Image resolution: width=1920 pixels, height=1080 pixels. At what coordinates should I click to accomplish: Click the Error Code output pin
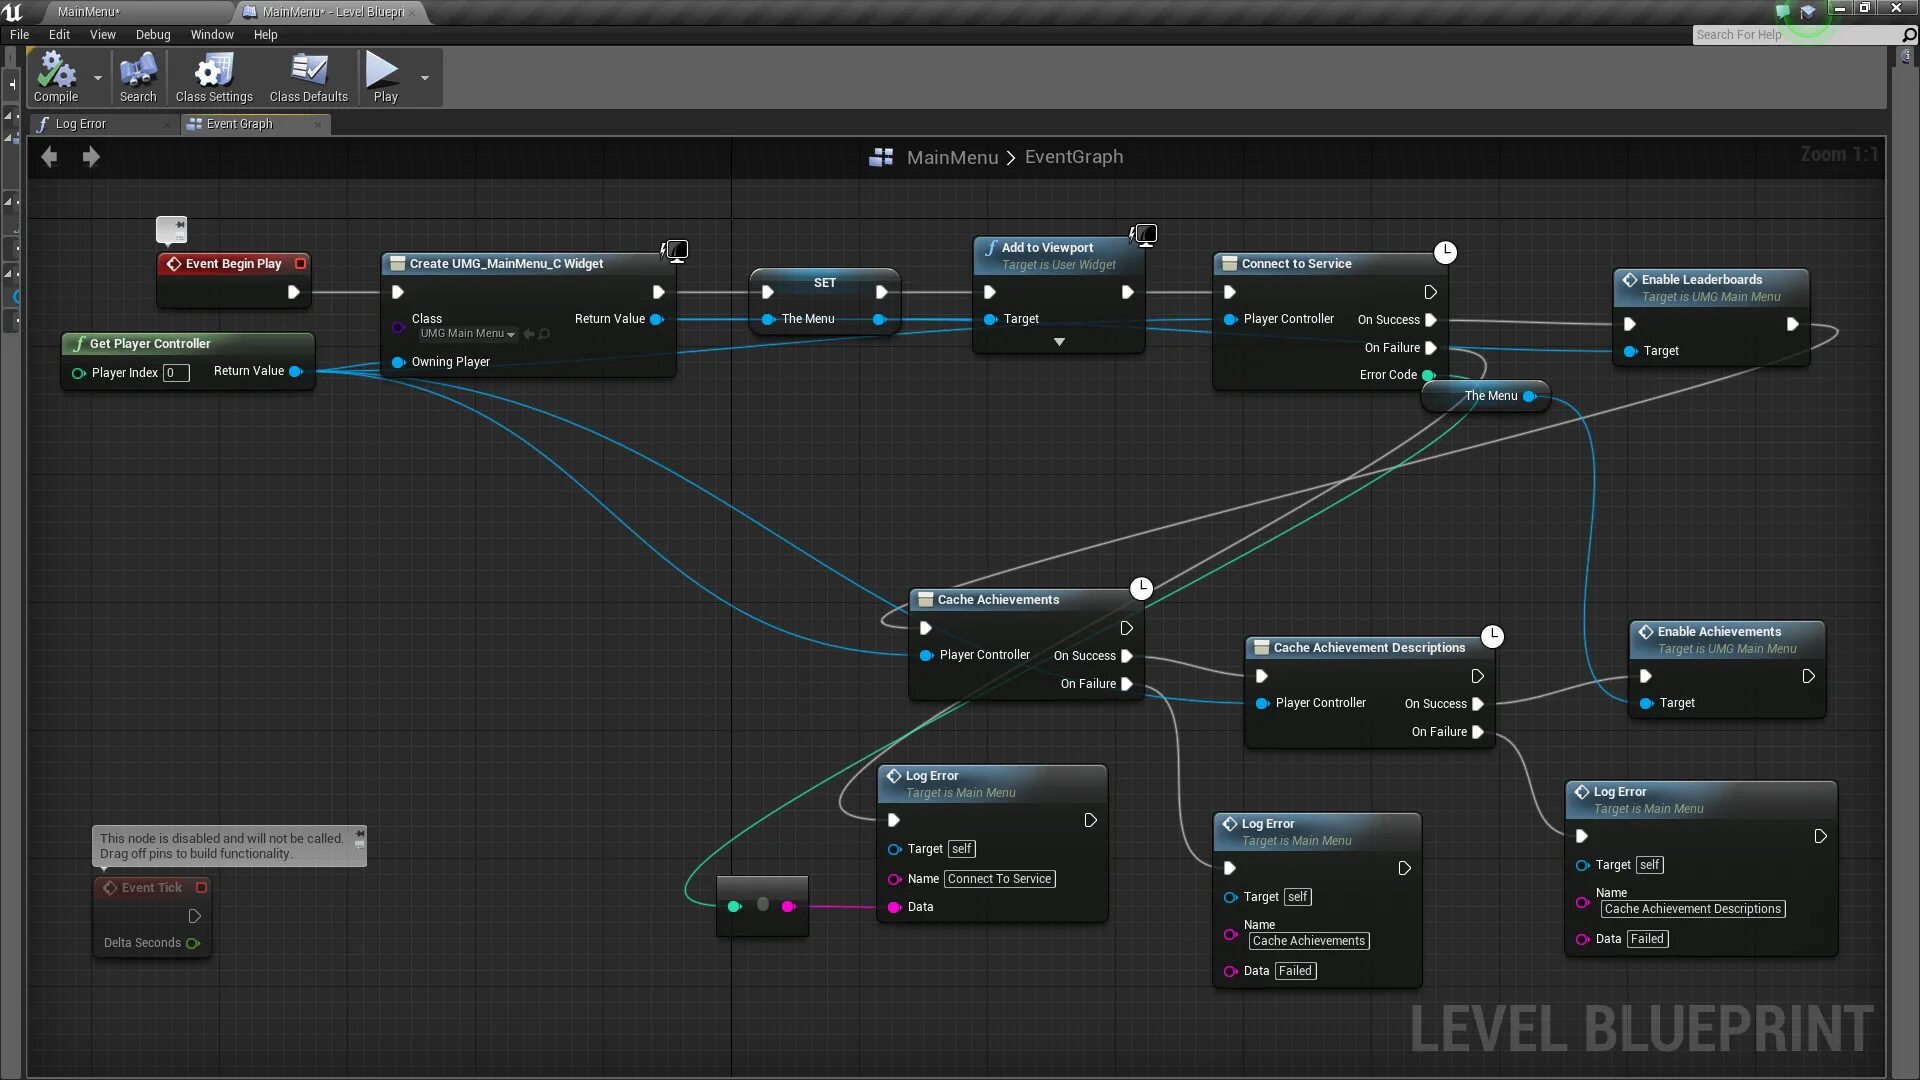[x=1428, y=375]
